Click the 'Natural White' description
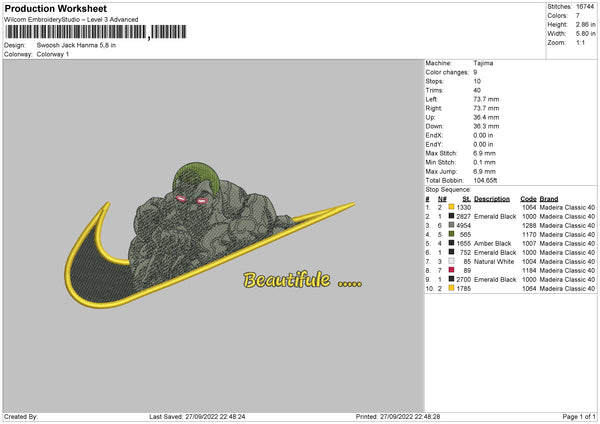 point(494,262)
